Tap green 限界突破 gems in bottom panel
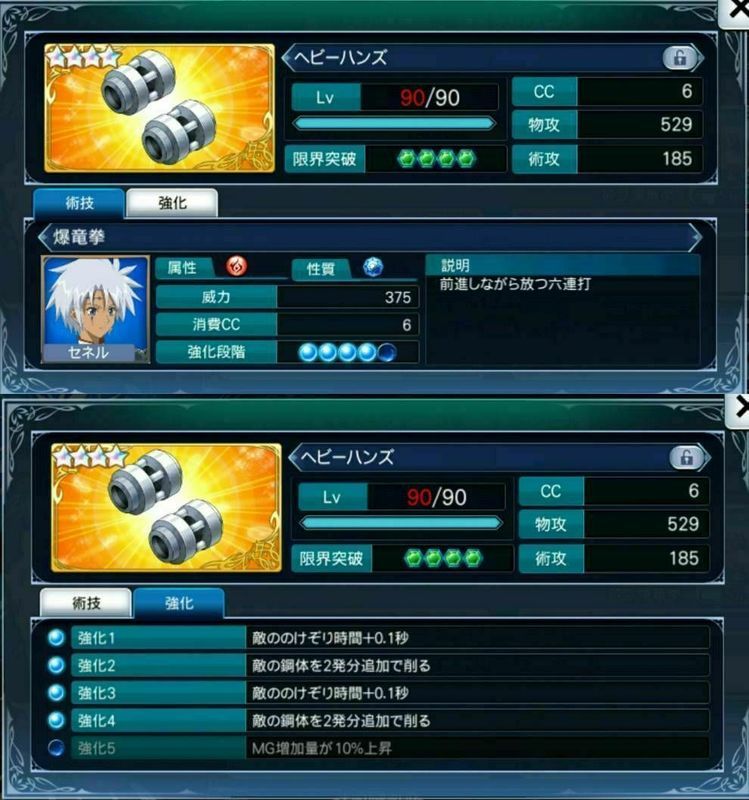Screen dimensions: 749x800 [x=443, y=559]
